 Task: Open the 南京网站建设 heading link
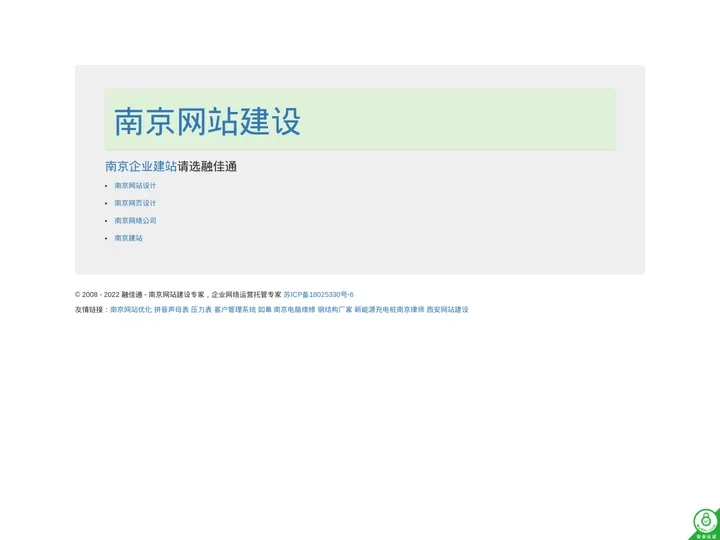click(x=207, y=121)
